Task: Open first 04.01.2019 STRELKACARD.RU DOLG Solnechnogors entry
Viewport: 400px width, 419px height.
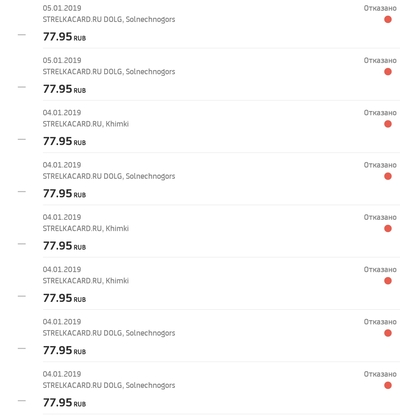Action: click(109, 176)
